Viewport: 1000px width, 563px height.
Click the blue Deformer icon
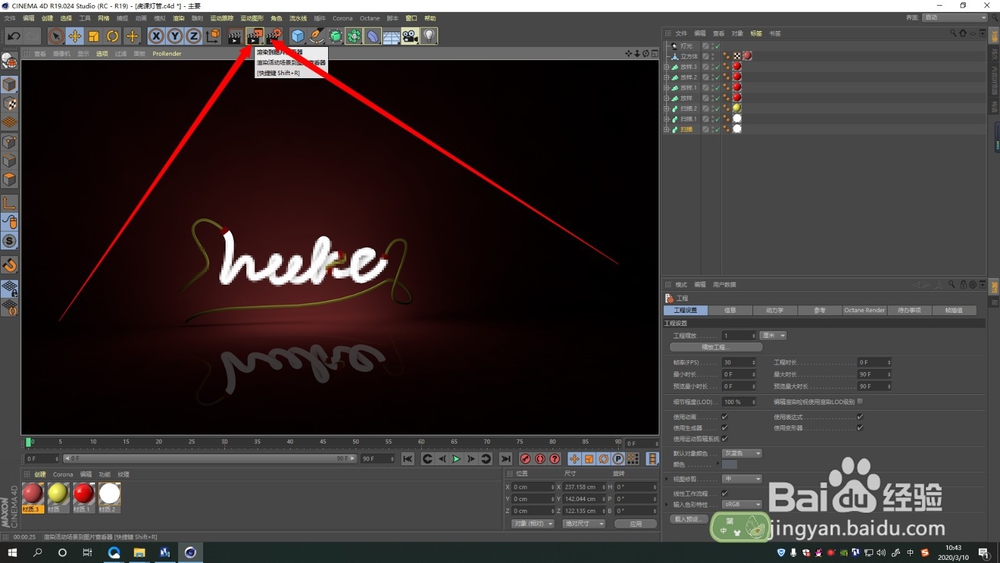click(372, 36)
